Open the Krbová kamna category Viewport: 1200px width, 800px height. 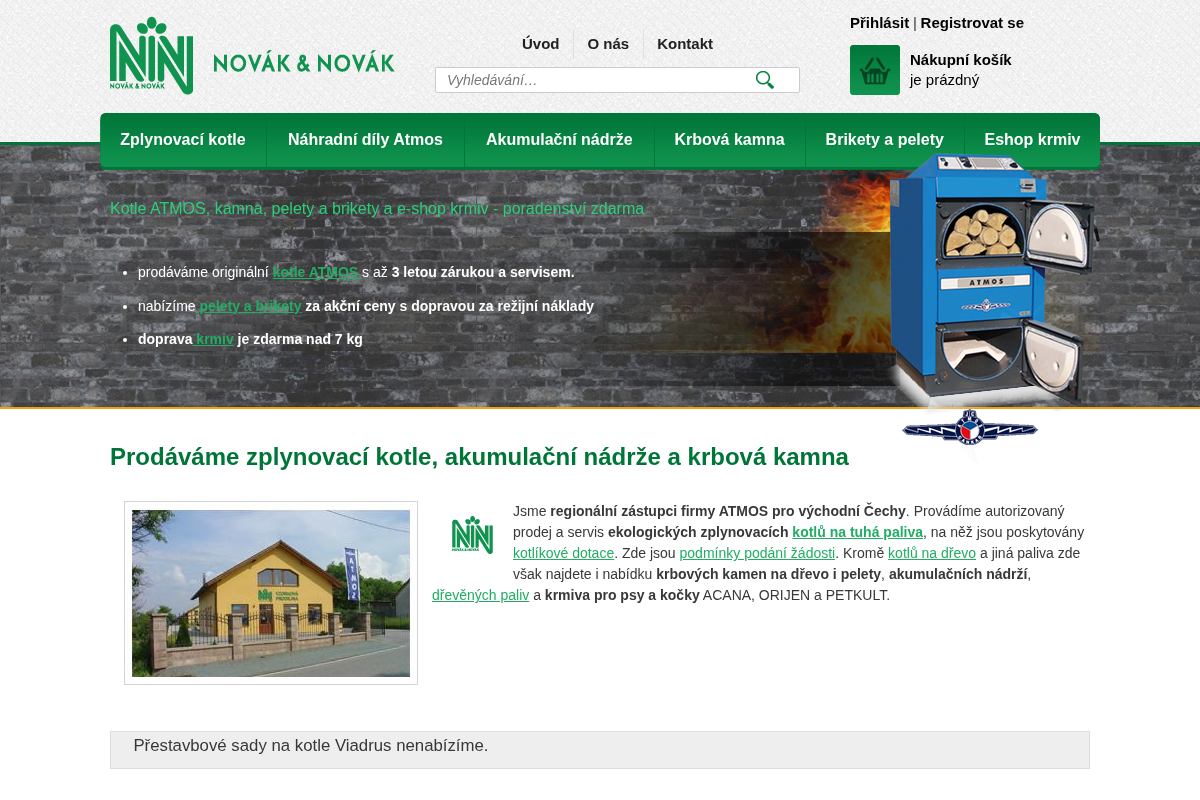click(730, 140)
